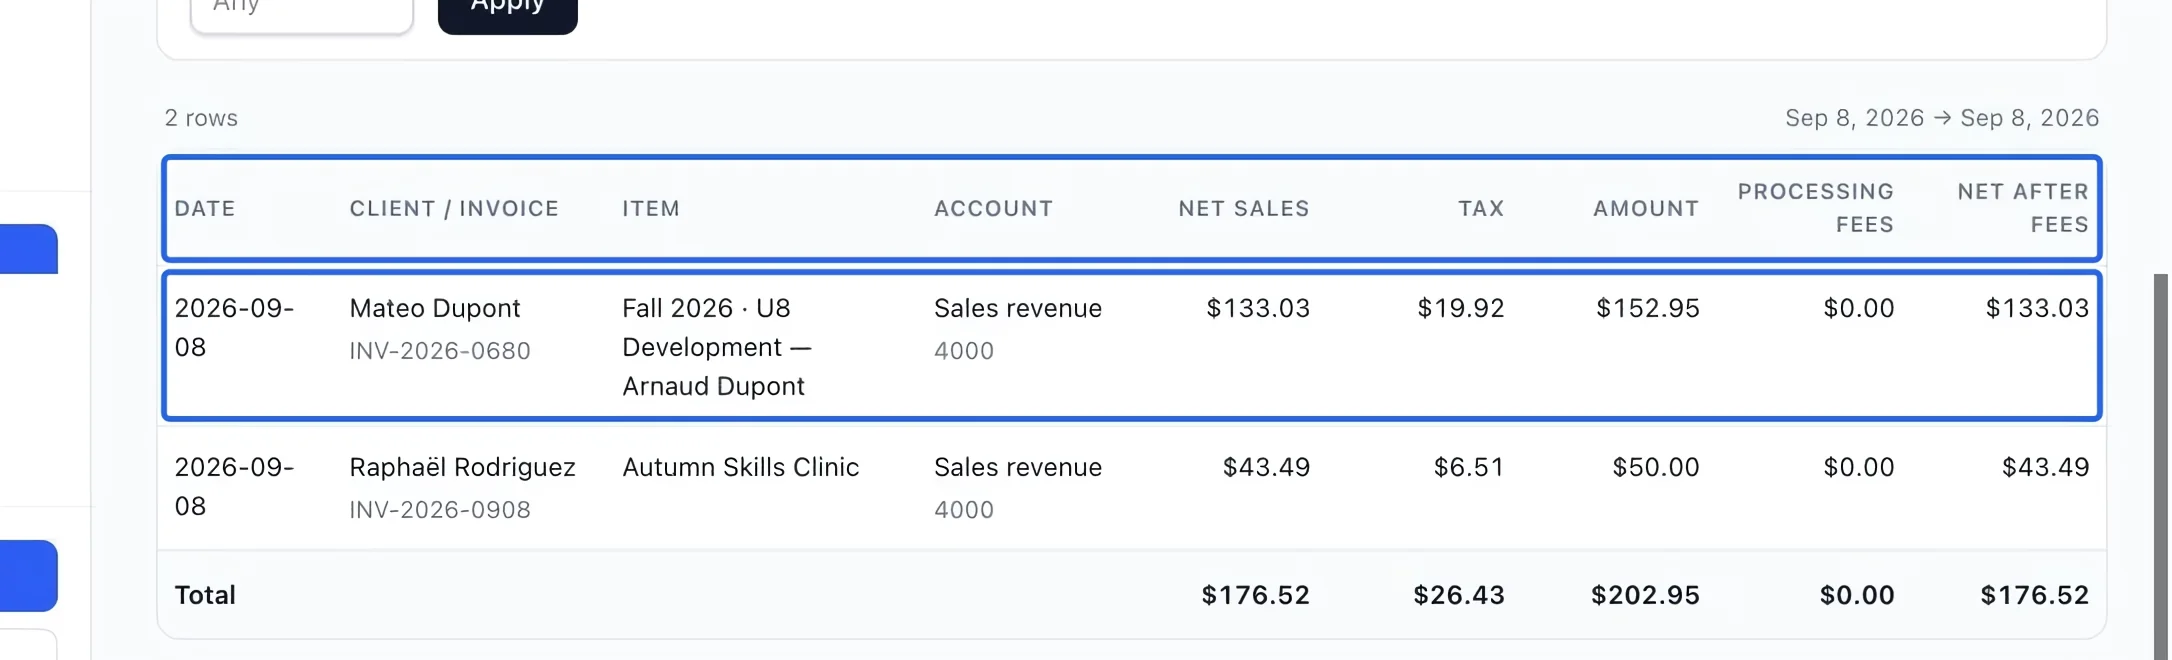Click amount value $50.00
Viewport: 2172px width, 660px height.
pyautogui.click(x=1656, y=467)
